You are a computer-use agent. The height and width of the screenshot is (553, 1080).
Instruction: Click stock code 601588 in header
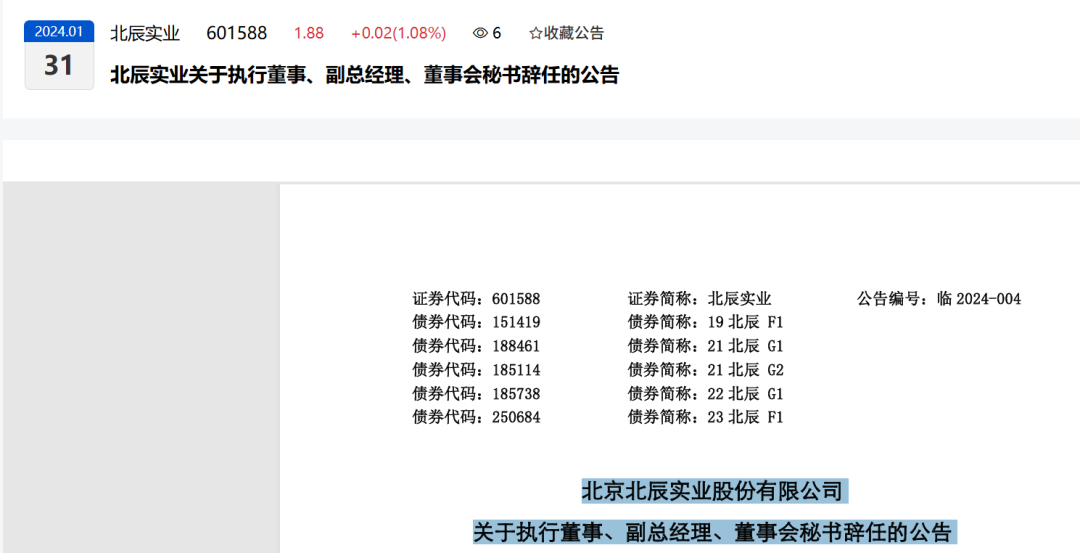(236, 33)
